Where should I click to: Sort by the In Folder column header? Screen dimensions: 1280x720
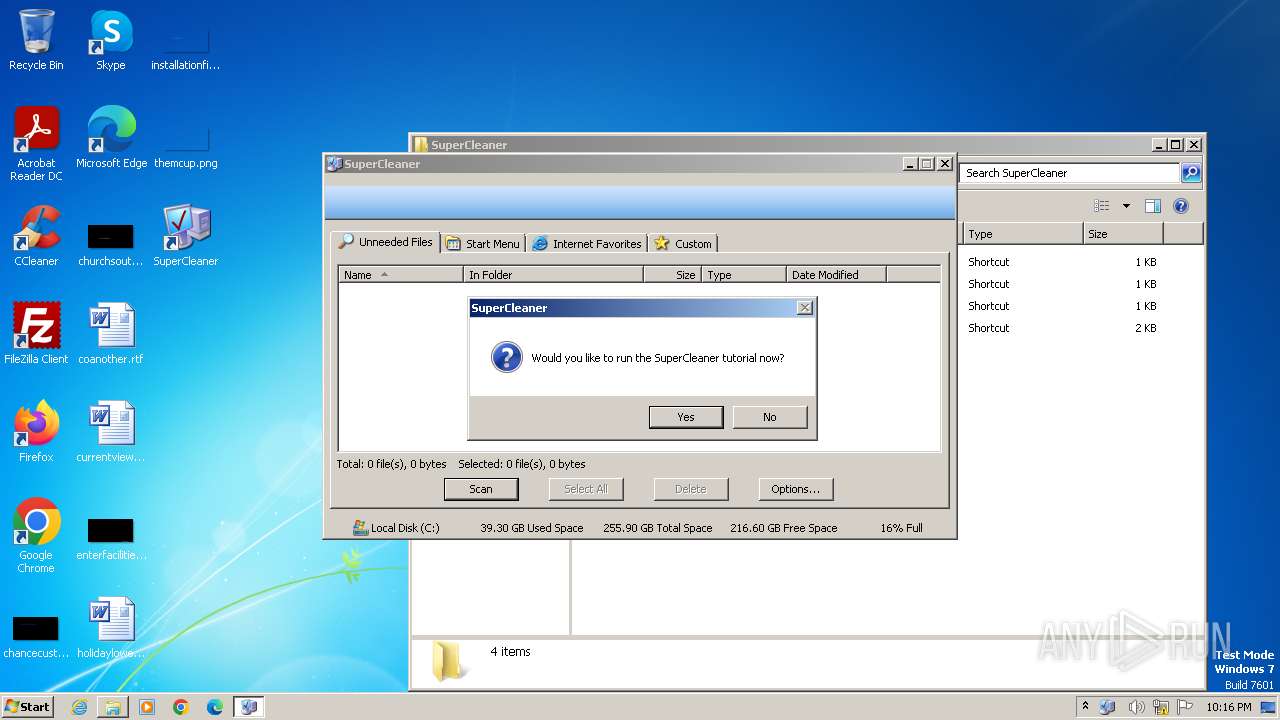pyautogui.click(x=554, y=275)
